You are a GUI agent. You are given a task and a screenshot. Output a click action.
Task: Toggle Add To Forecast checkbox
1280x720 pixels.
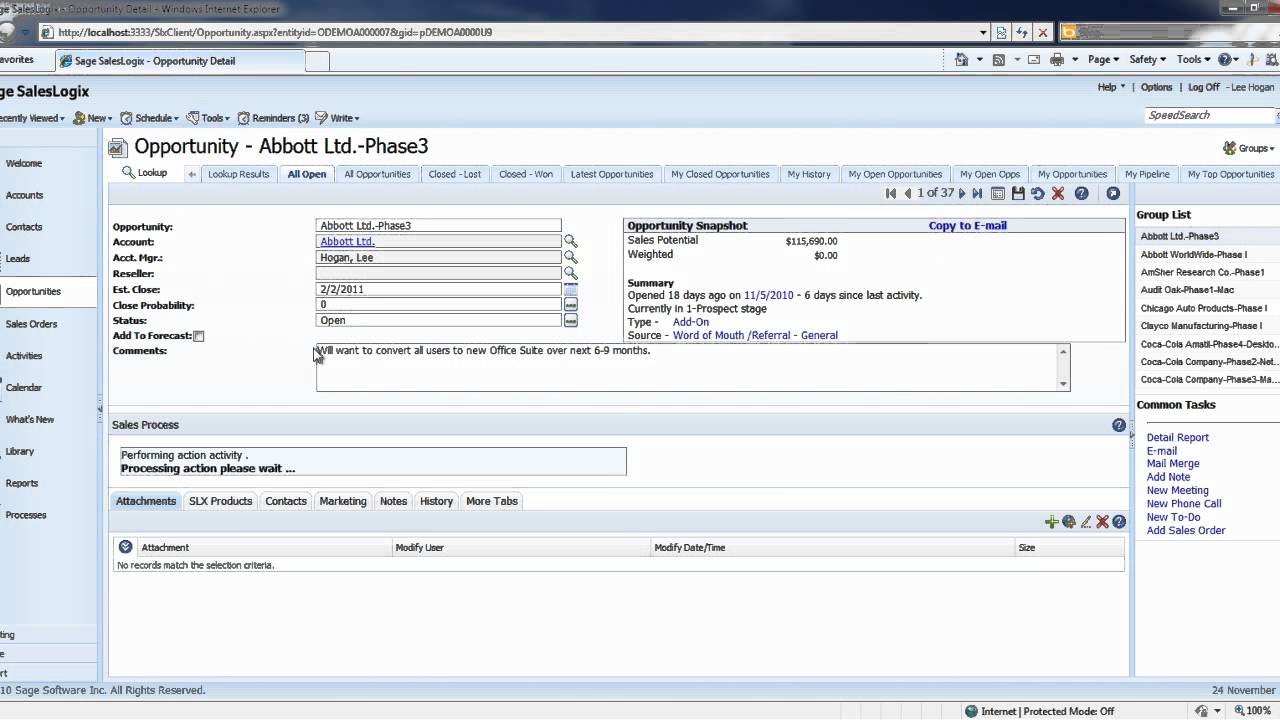coord(198,336)
